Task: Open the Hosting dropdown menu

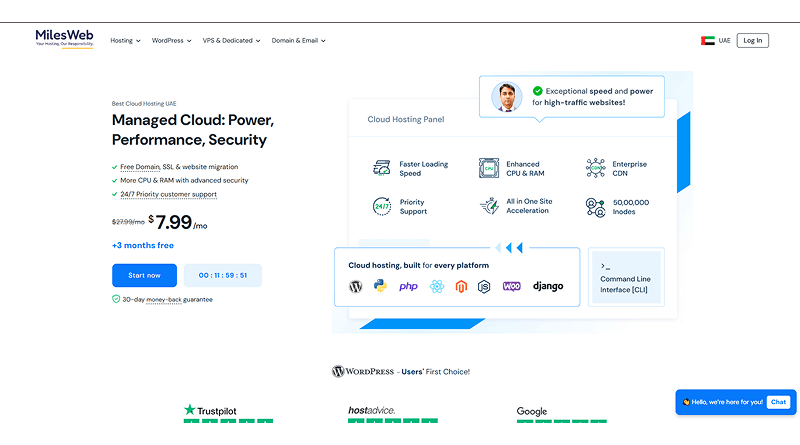Action: point(126,40)
